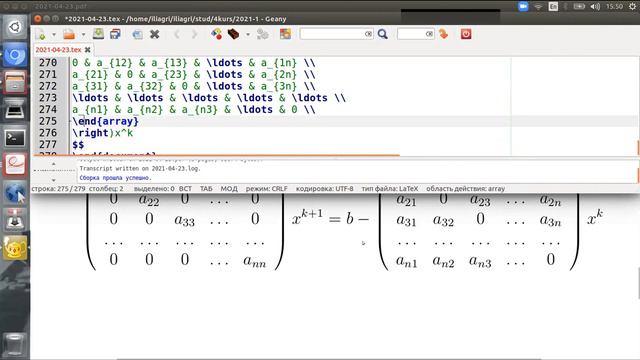
Task: Open Files manager from dock
Action: [x=15, y=82]
